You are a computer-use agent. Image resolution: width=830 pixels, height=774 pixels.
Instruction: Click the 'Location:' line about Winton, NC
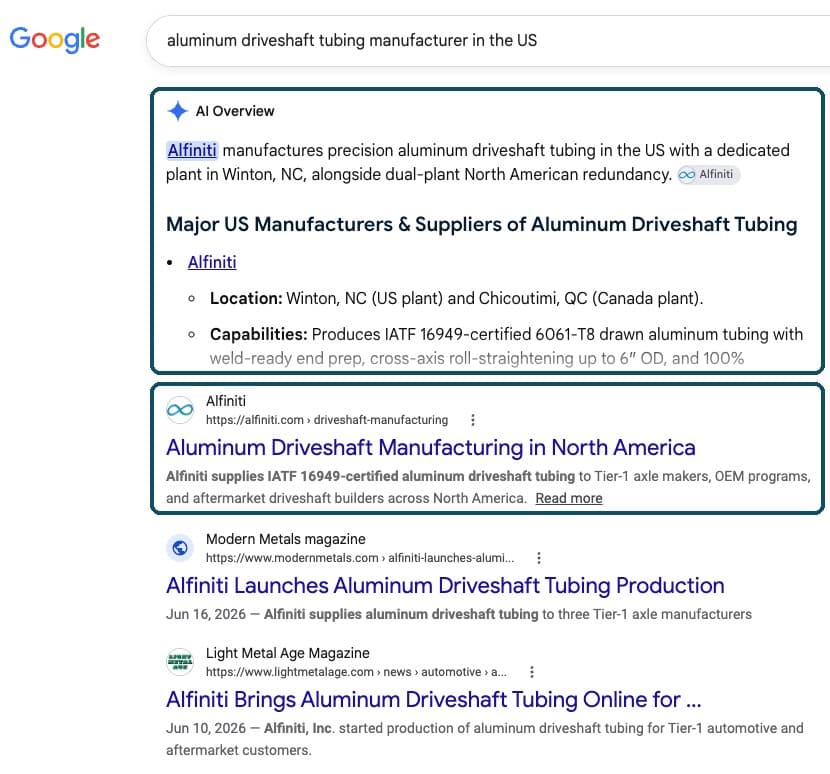pos(456,299)
